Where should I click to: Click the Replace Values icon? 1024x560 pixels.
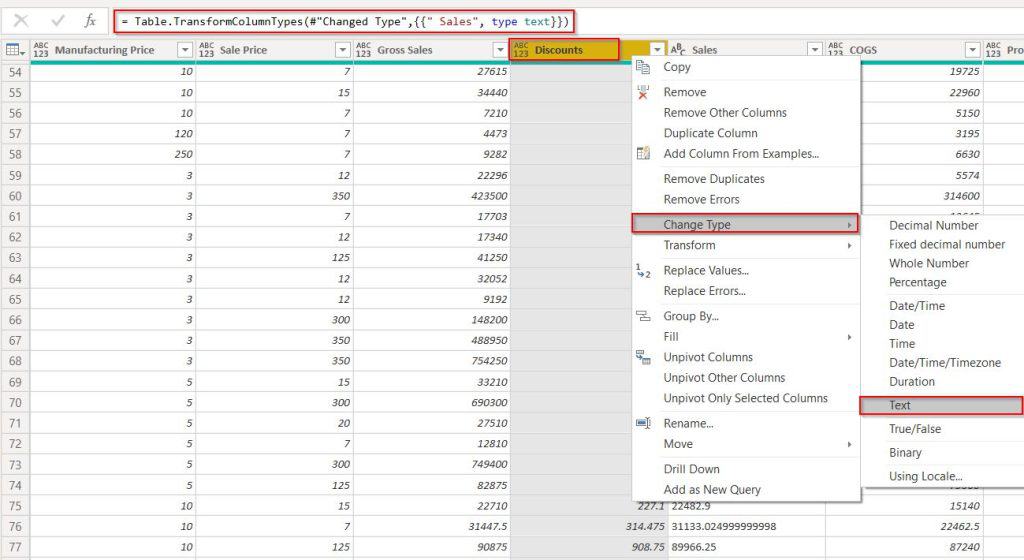[x=643, y=270]
